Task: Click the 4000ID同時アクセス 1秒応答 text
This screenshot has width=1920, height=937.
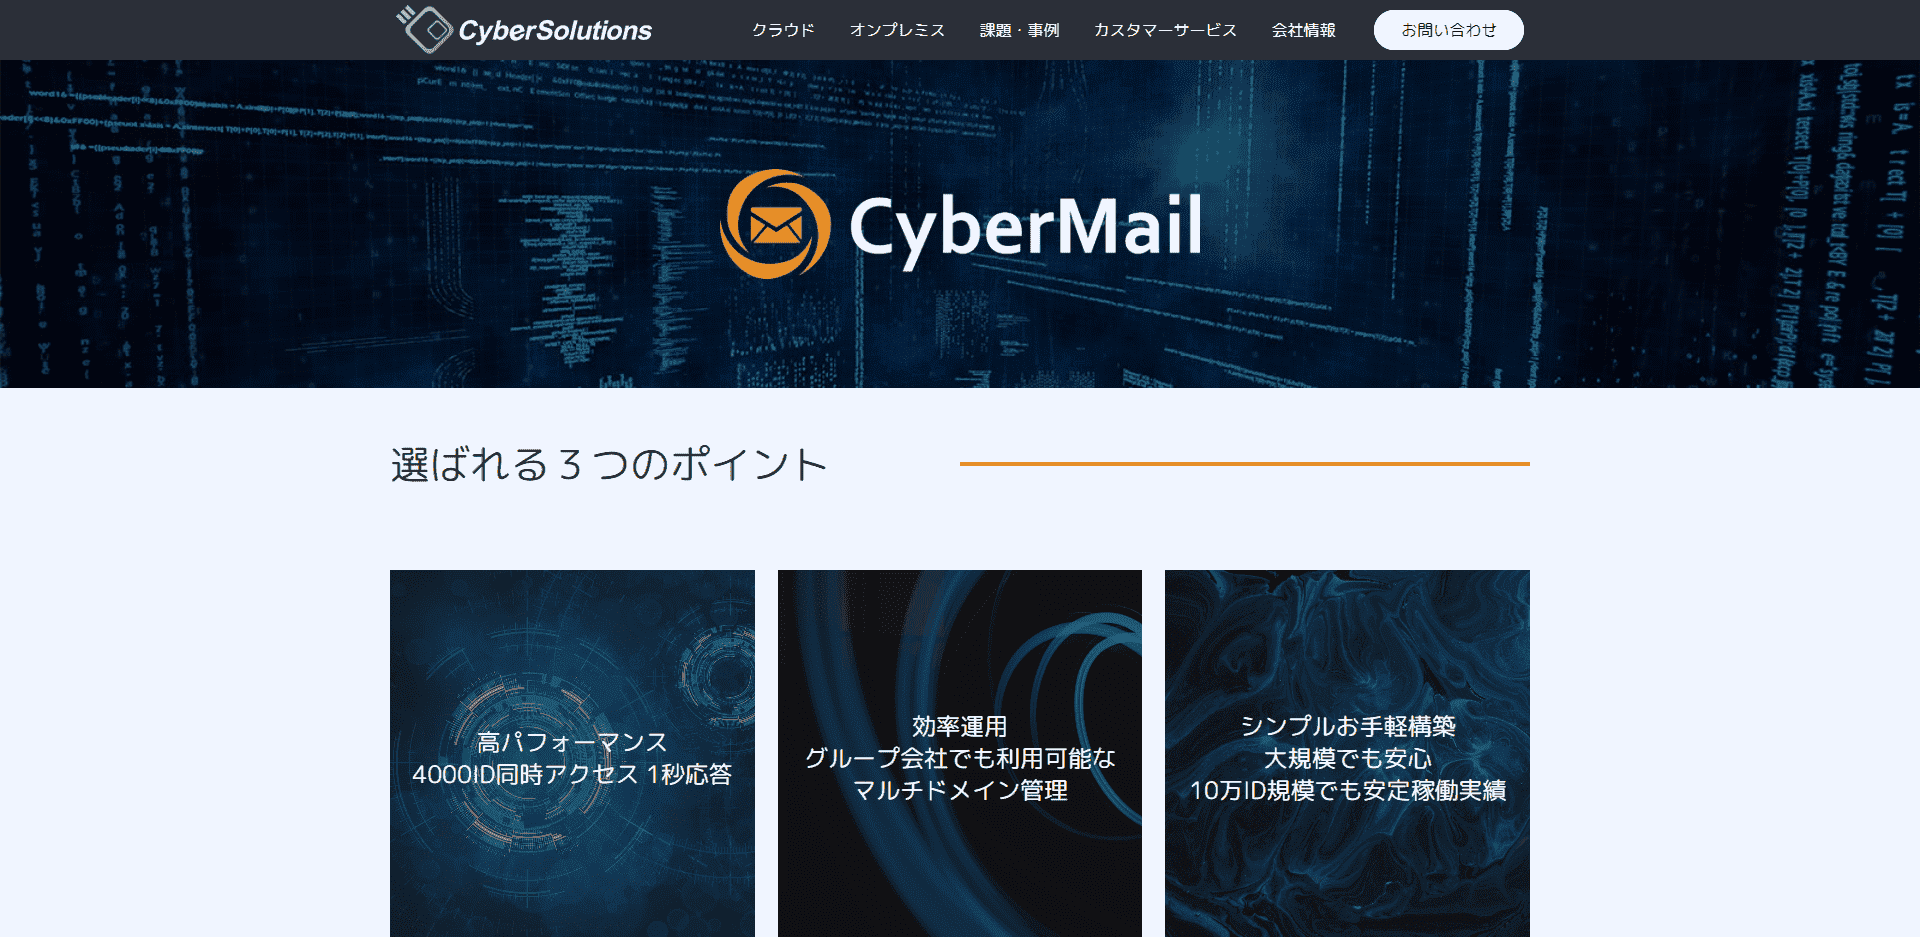Action: 572,775
